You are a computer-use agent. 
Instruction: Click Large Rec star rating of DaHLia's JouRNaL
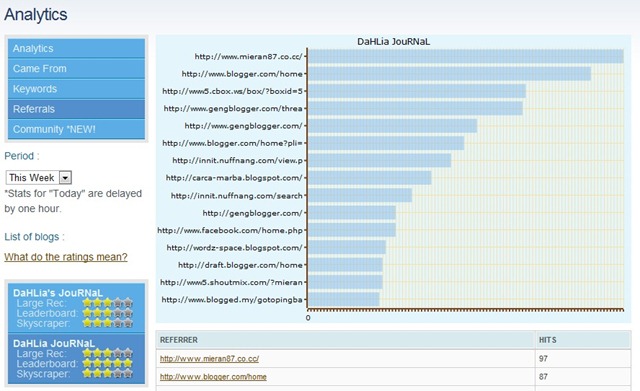108,303
